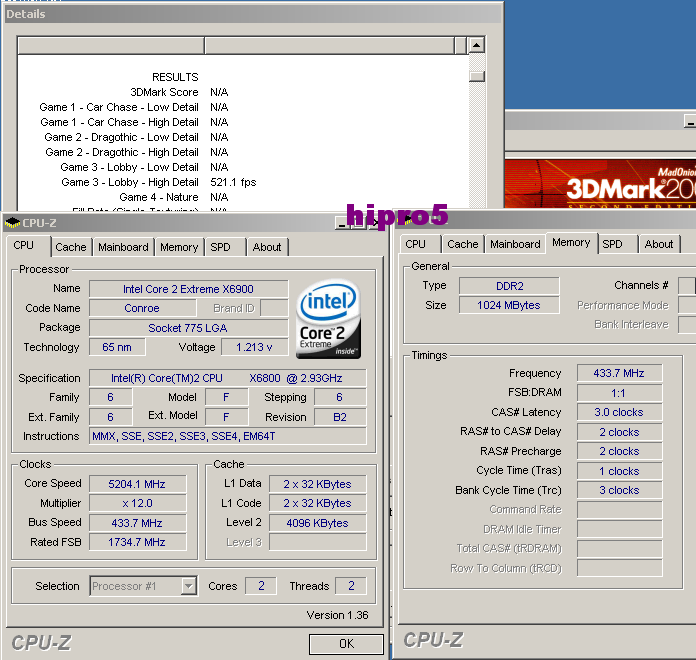Select the CPU tab in left CPU-Z window
This screenshot has height=660, width=696.
pos(28,245)
